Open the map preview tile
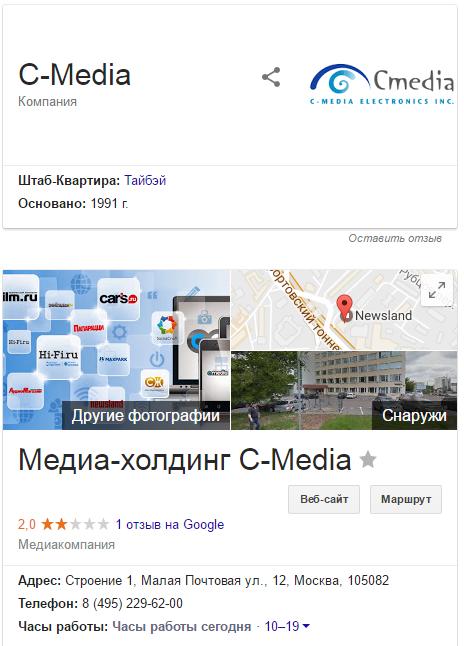 click(x=344, y=310)
